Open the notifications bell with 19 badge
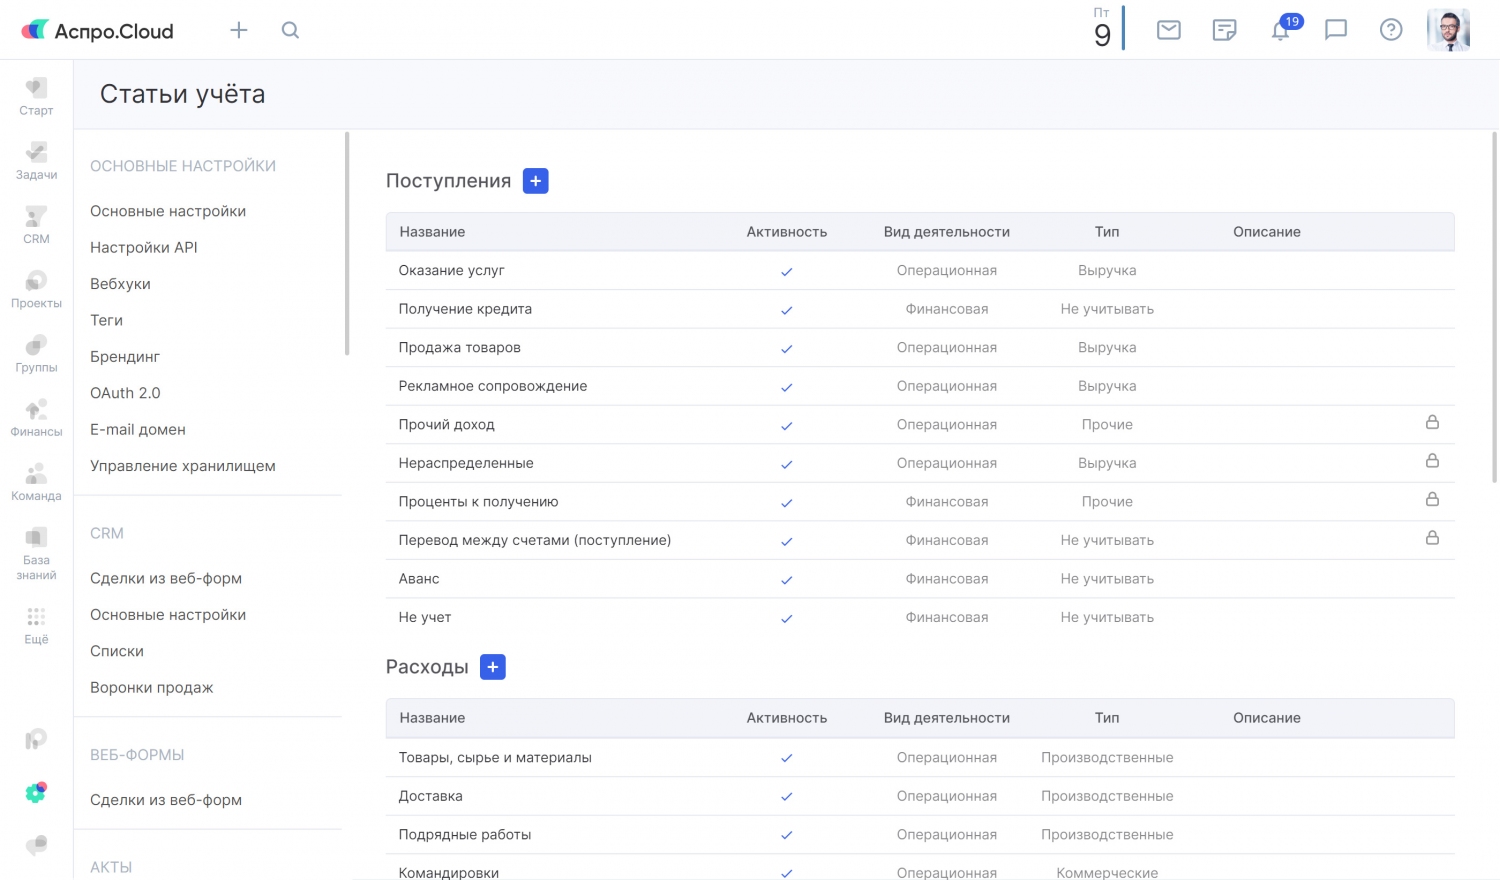Viewport: 1500px width, 880px height. [1281, 30]
